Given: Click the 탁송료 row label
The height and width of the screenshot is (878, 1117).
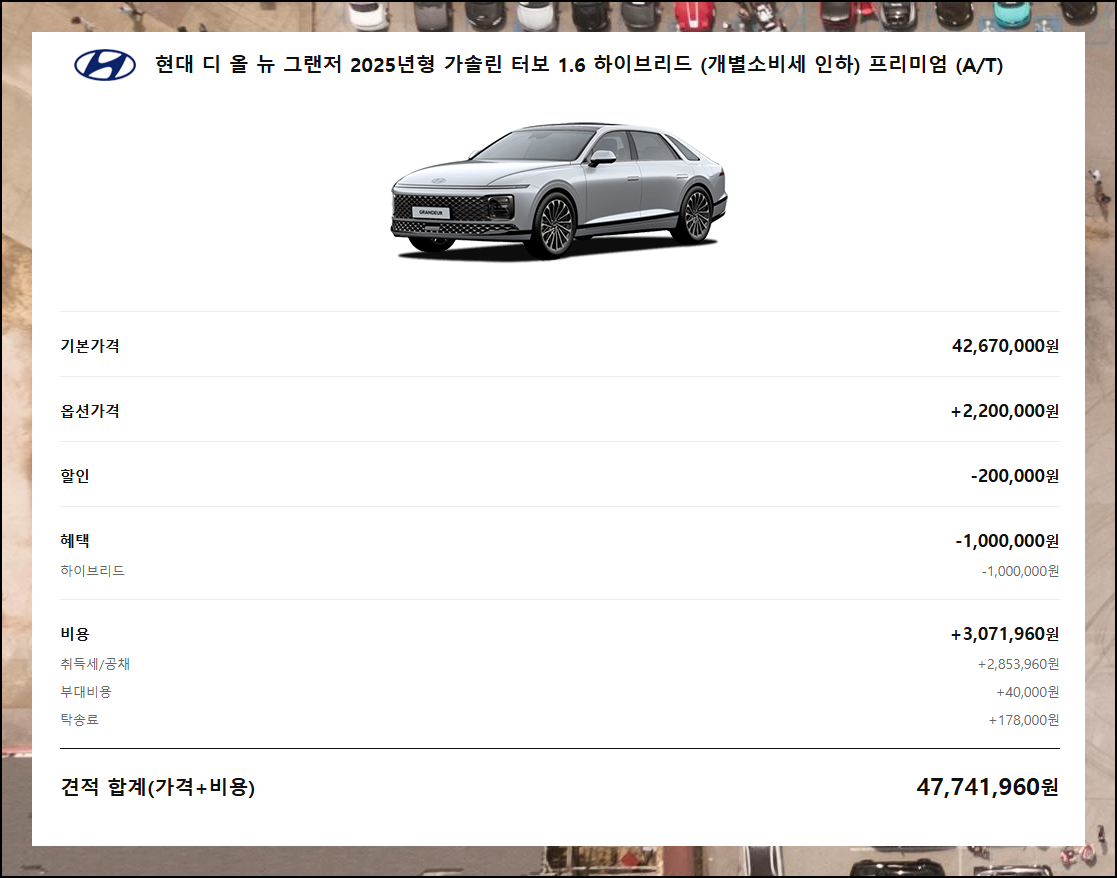Looking at the screenshot, I should pyautogui.click(x=79, y=720).
